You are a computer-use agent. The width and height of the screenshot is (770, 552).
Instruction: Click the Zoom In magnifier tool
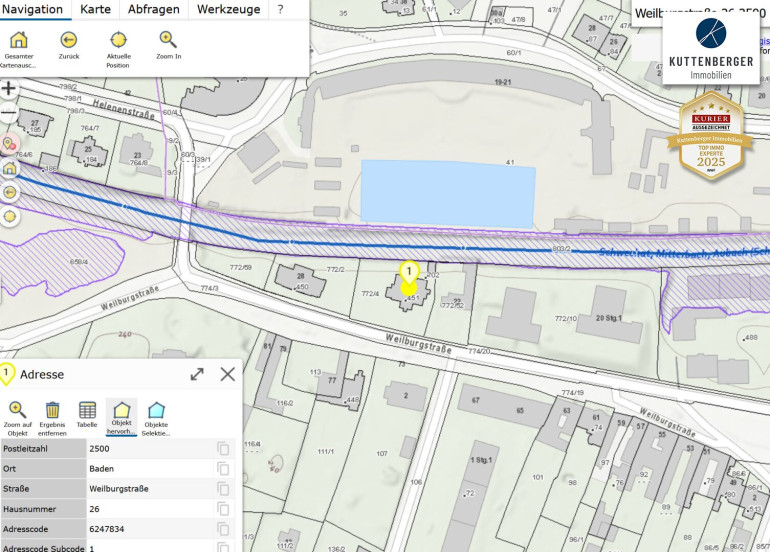tap(169, 41)
